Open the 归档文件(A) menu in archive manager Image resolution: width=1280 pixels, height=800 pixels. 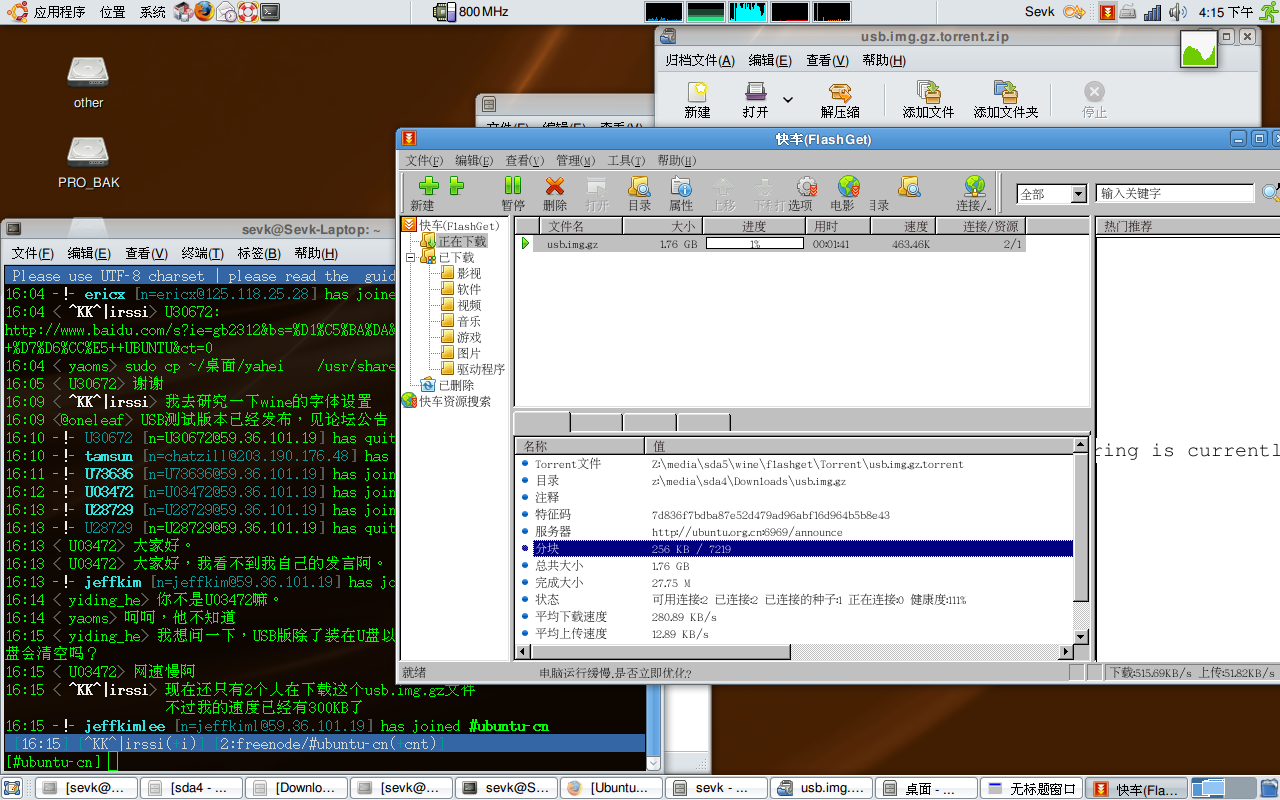[x=700, y=61]
